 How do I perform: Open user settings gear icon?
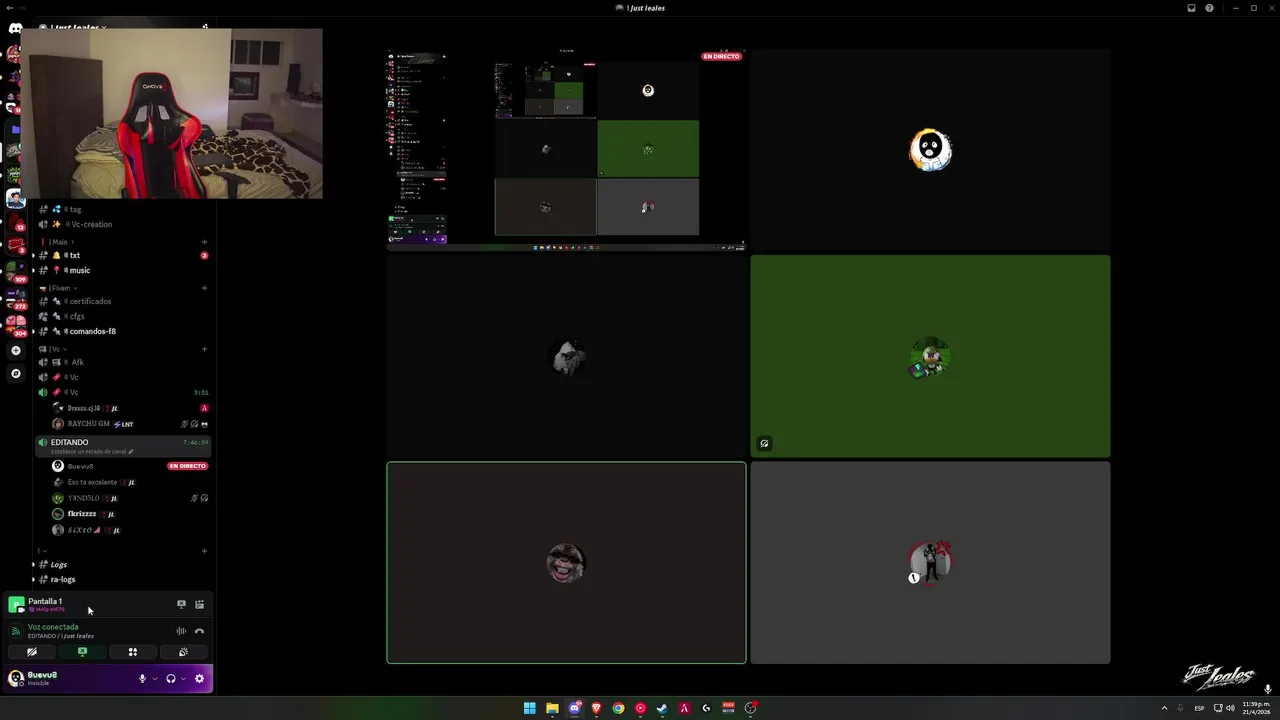(199, 679)
